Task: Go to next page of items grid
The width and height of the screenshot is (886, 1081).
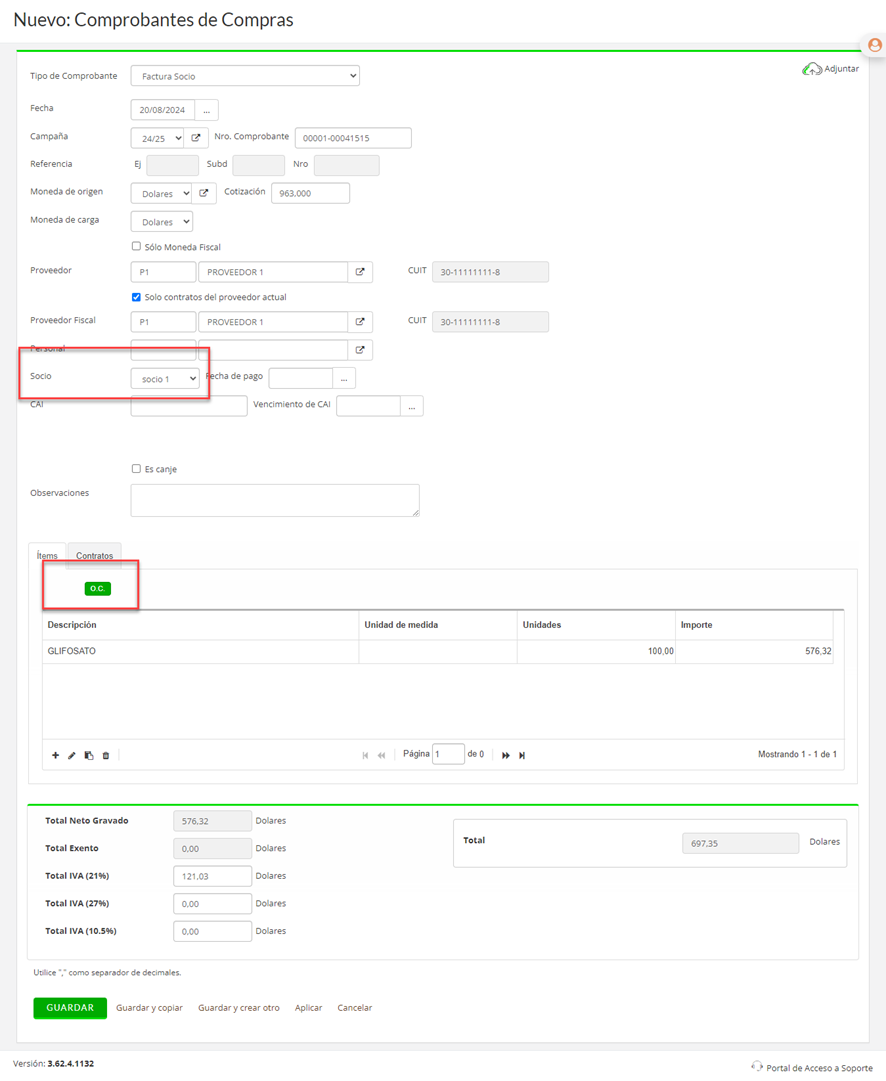Action: (505, 756)
